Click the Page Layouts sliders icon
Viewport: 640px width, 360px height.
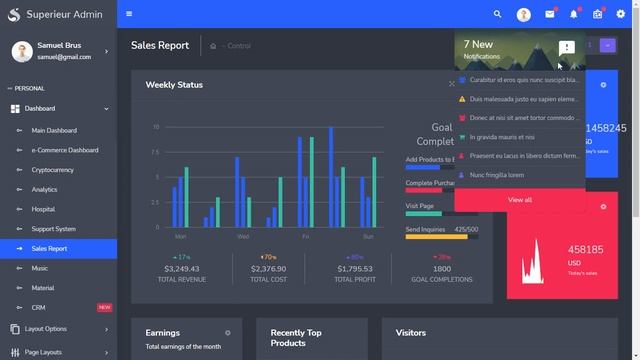tap(15, 353)
